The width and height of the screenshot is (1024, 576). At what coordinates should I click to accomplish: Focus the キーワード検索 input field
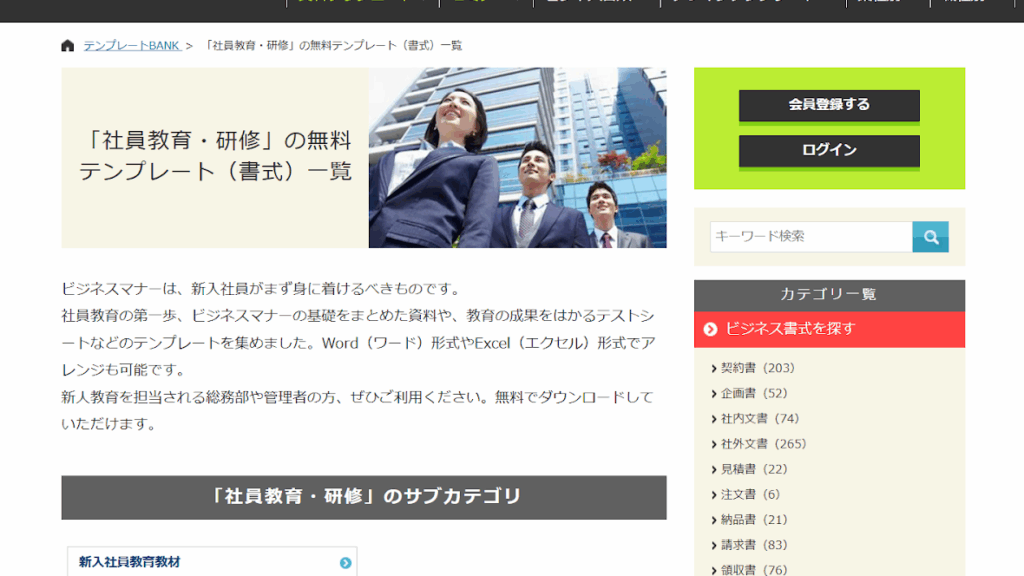pos(810,237)
